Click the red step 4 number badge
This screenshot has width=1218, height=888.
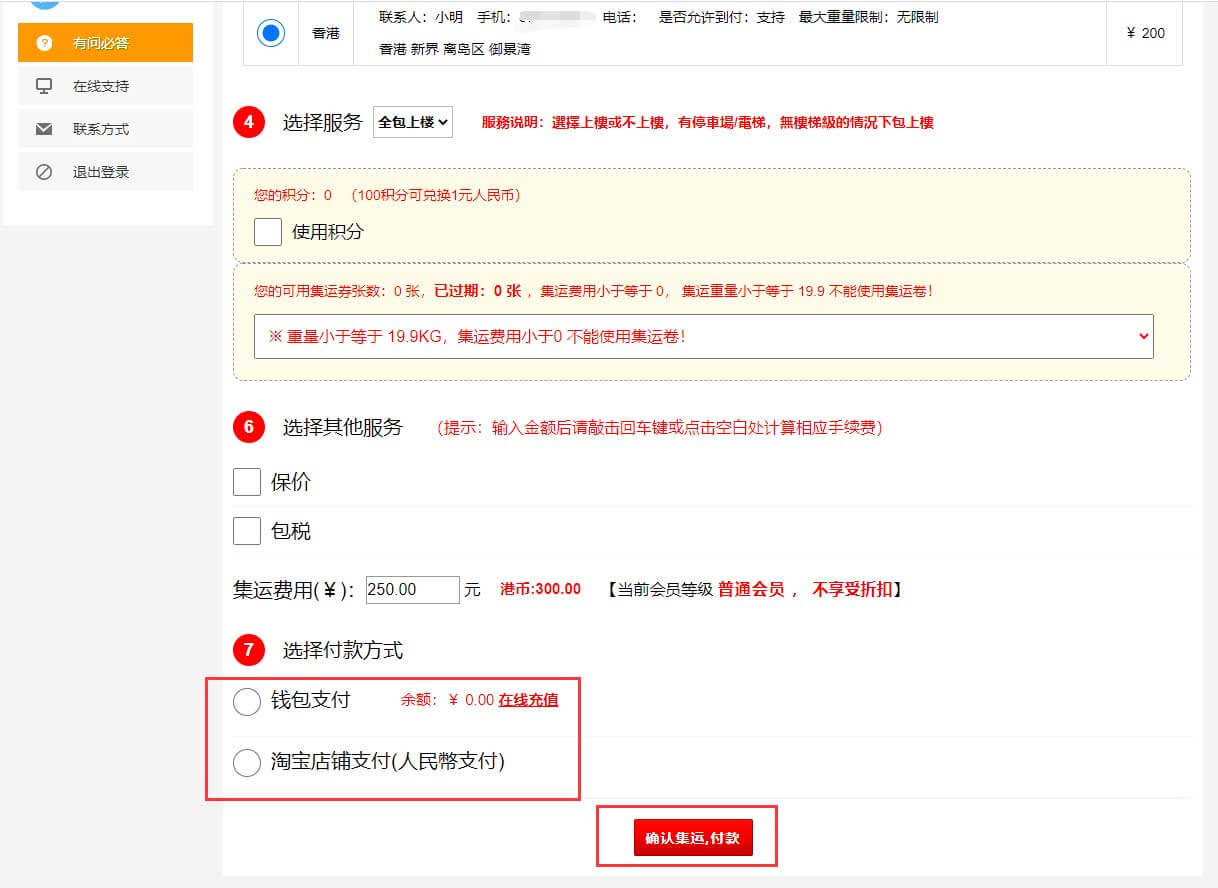(249, 123)
